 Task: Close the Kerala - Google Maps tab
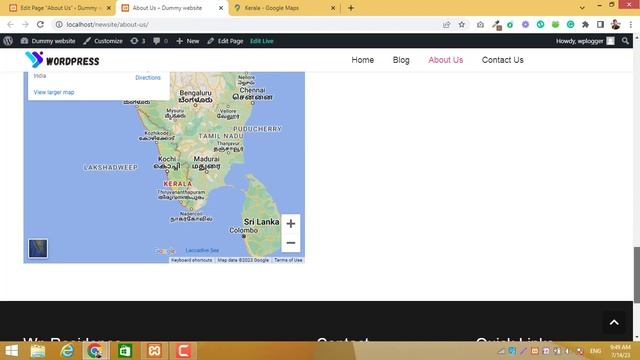click(x=333, y=8)
